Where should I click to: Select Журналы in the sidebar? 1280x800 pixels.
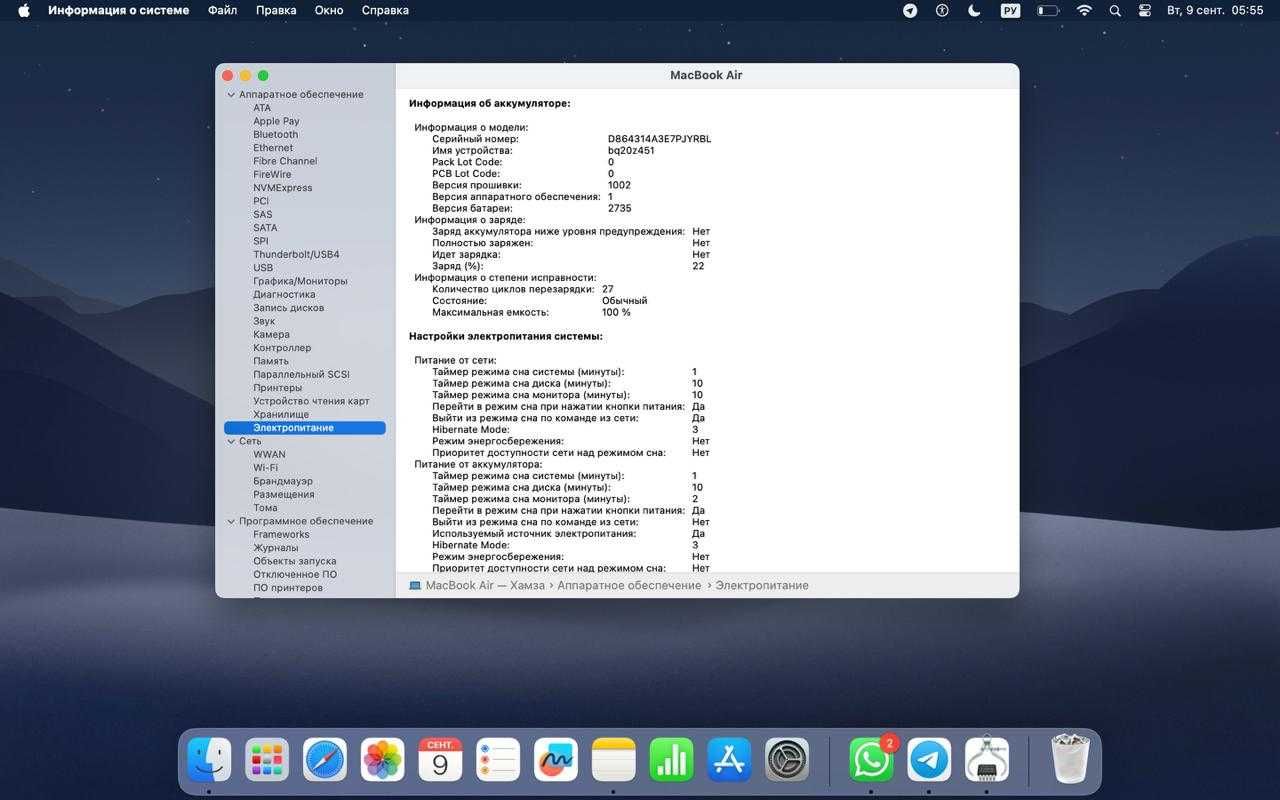click(x=275, y=548)
